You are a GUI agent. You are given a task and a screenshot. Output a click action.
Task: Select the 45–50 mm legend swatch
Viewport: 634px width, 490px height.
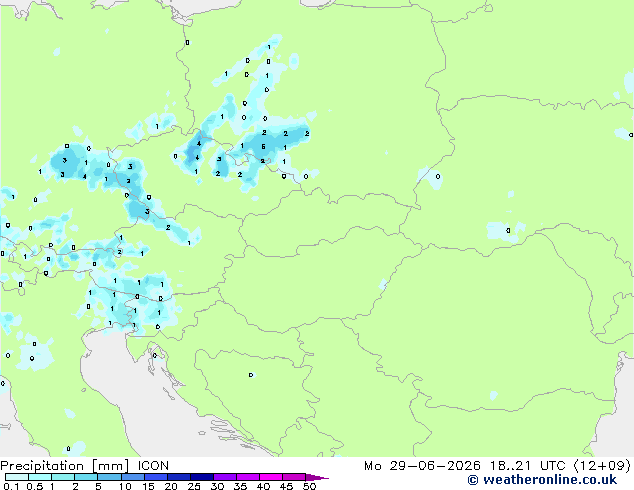294,477
